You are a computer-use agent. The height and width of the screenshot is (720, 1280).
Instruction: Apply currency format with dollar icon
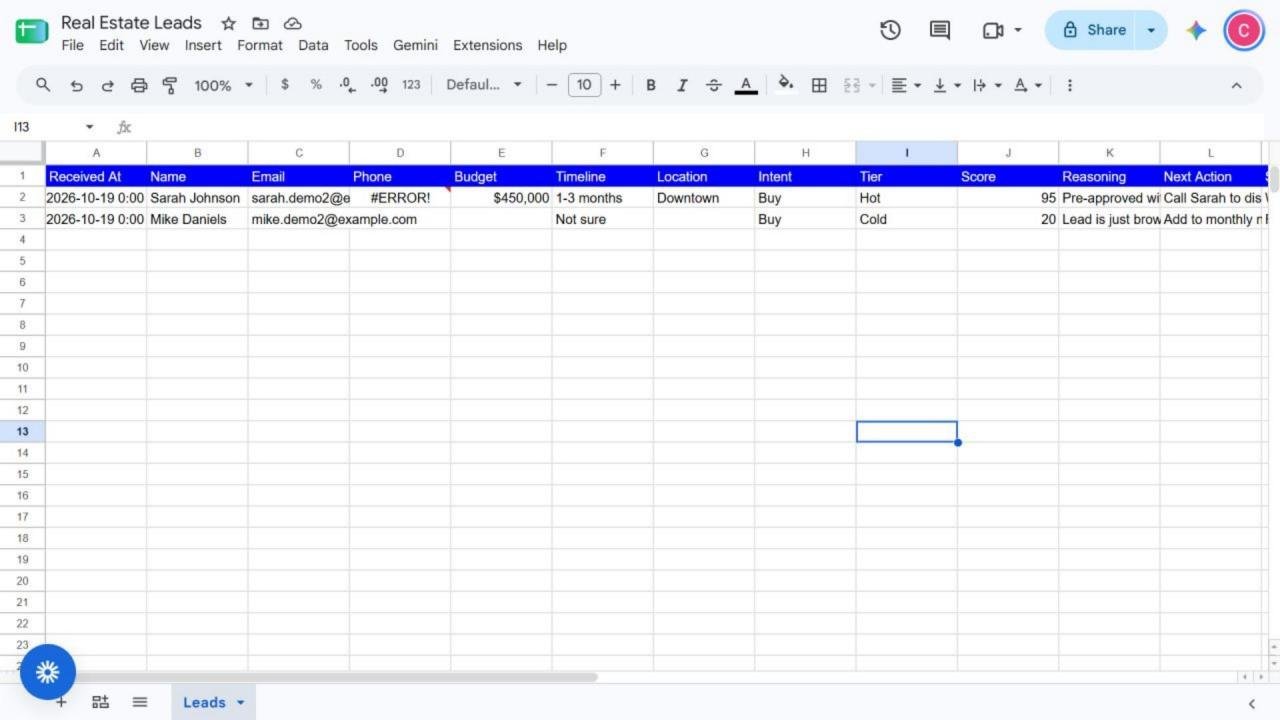pos(285,85)
